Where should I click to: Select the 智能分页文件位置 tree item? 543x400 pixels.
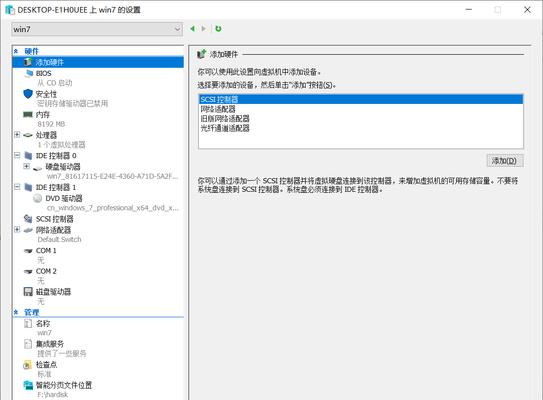tap(64, 385)
